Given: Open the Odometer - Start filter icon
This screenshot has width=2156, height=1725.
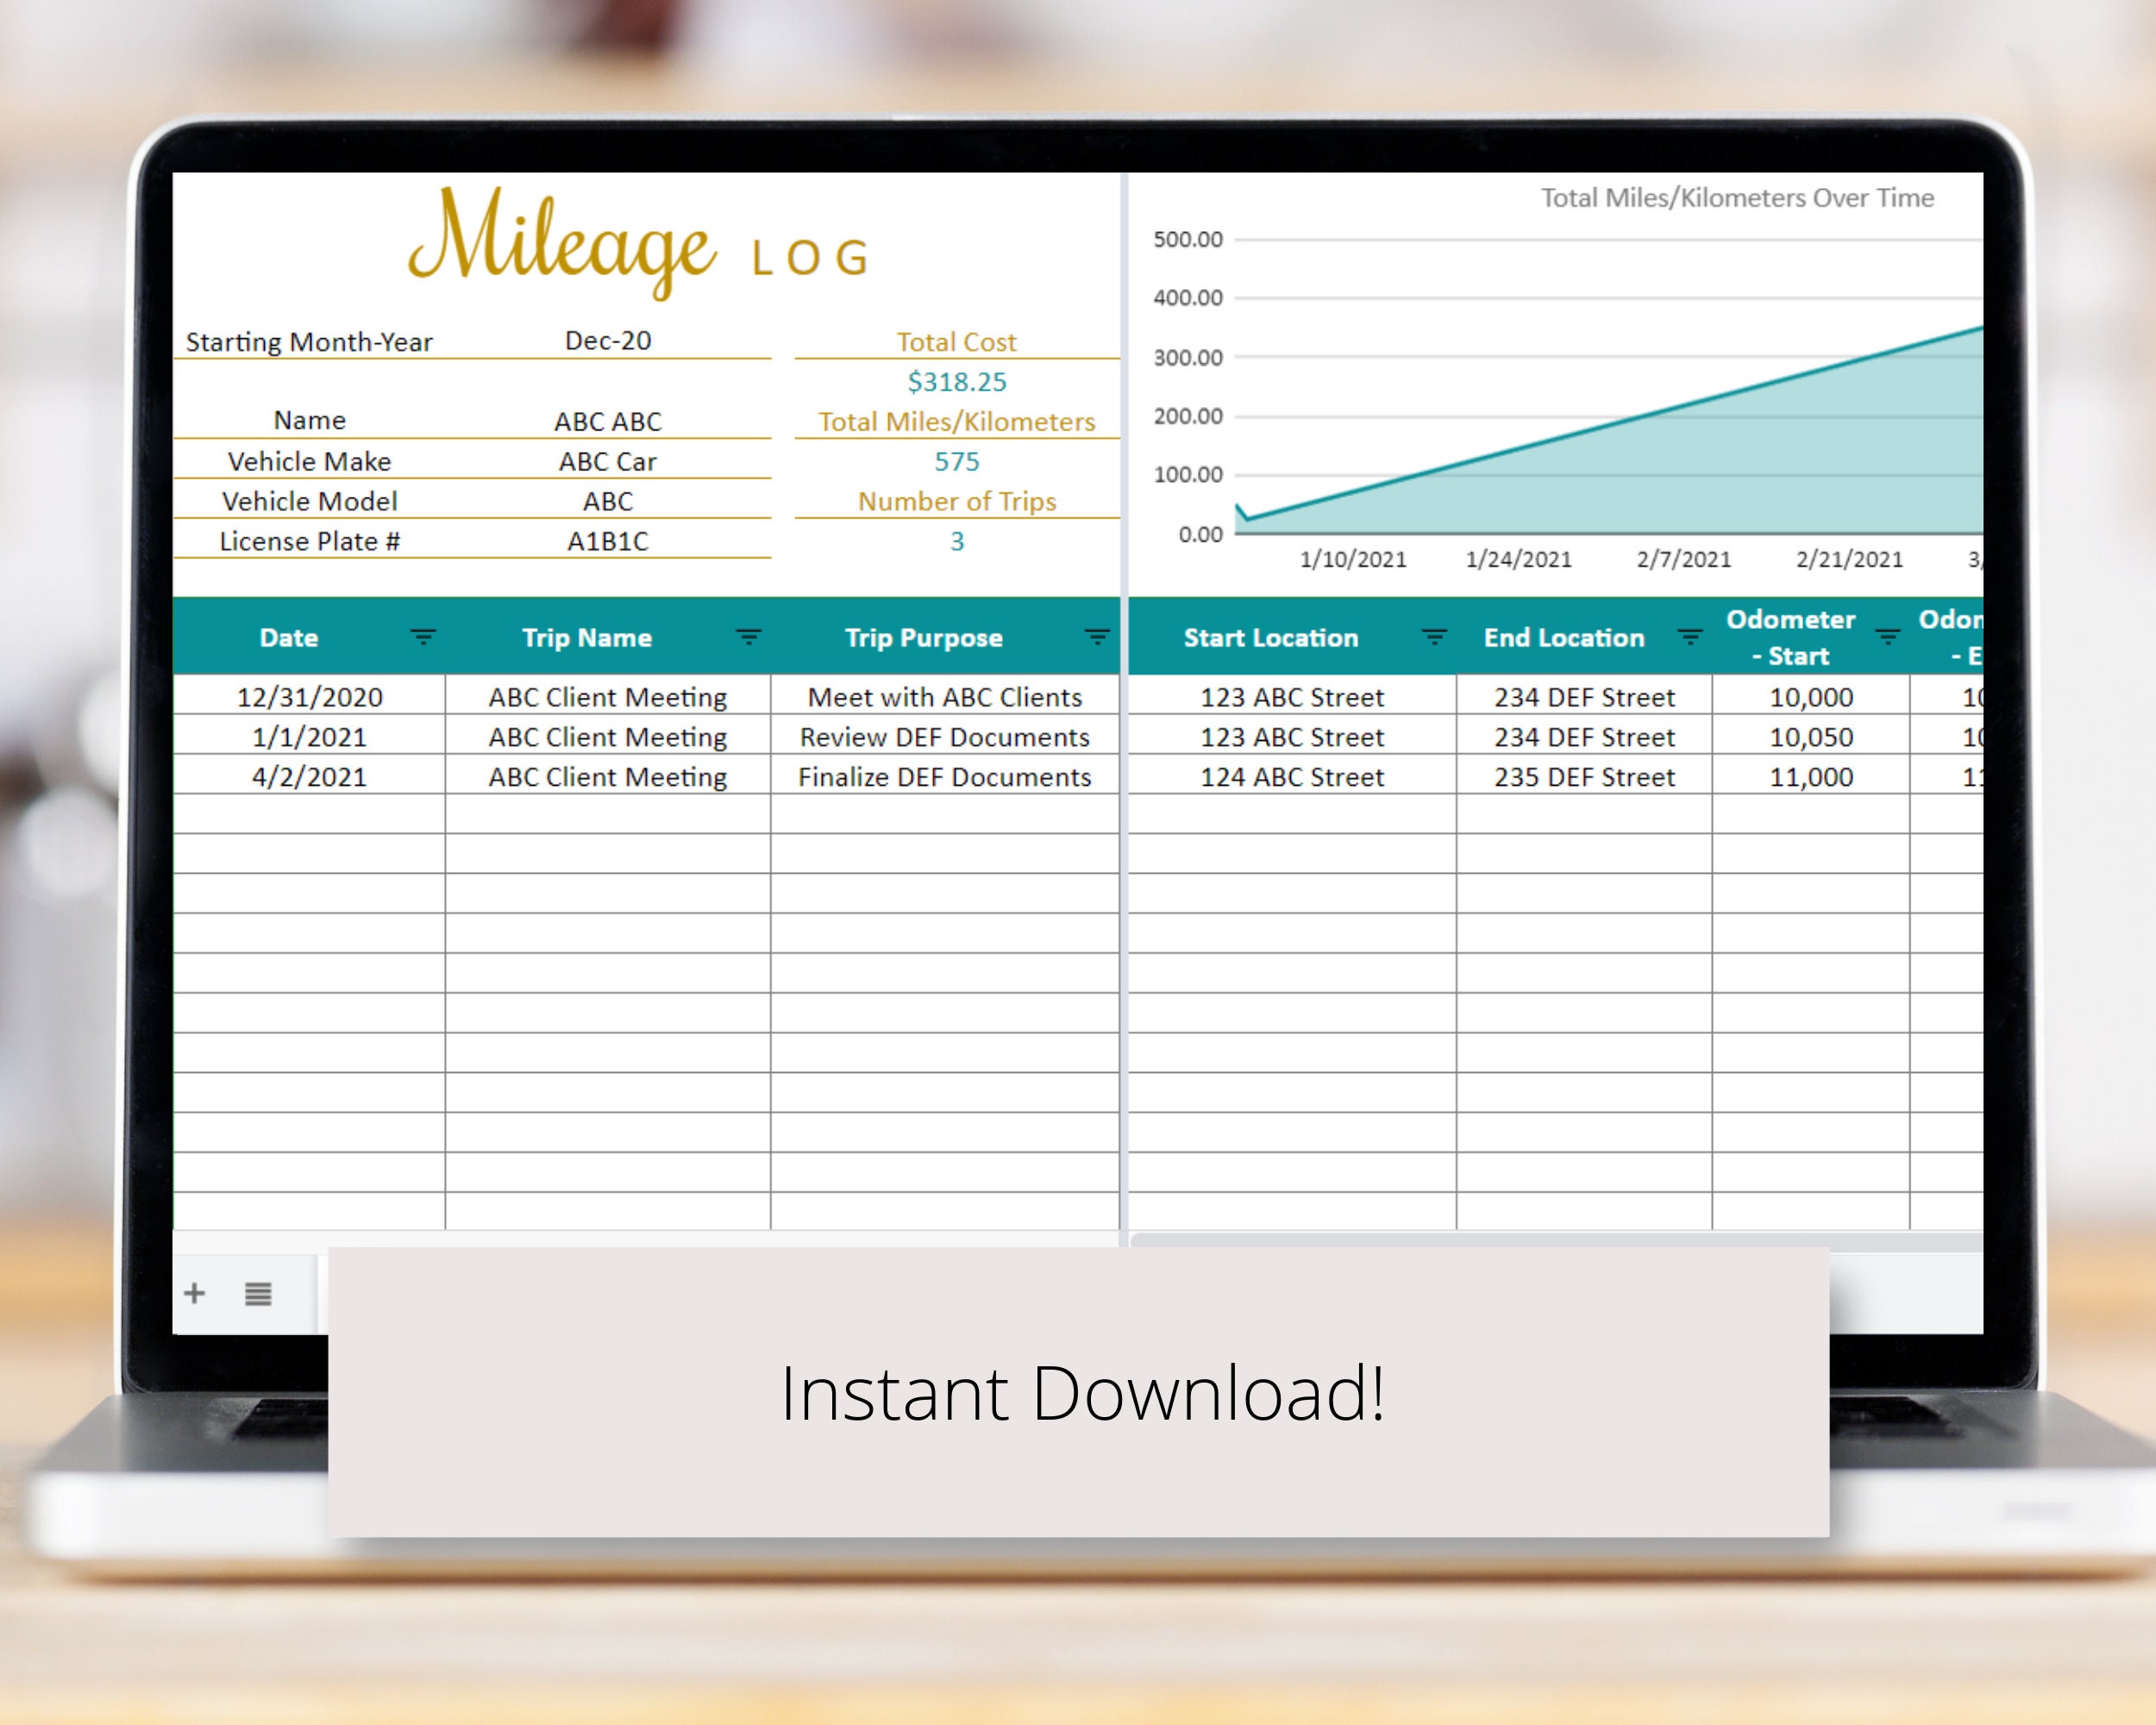Looking at the screenshot, I should (x=1889, y=637).
